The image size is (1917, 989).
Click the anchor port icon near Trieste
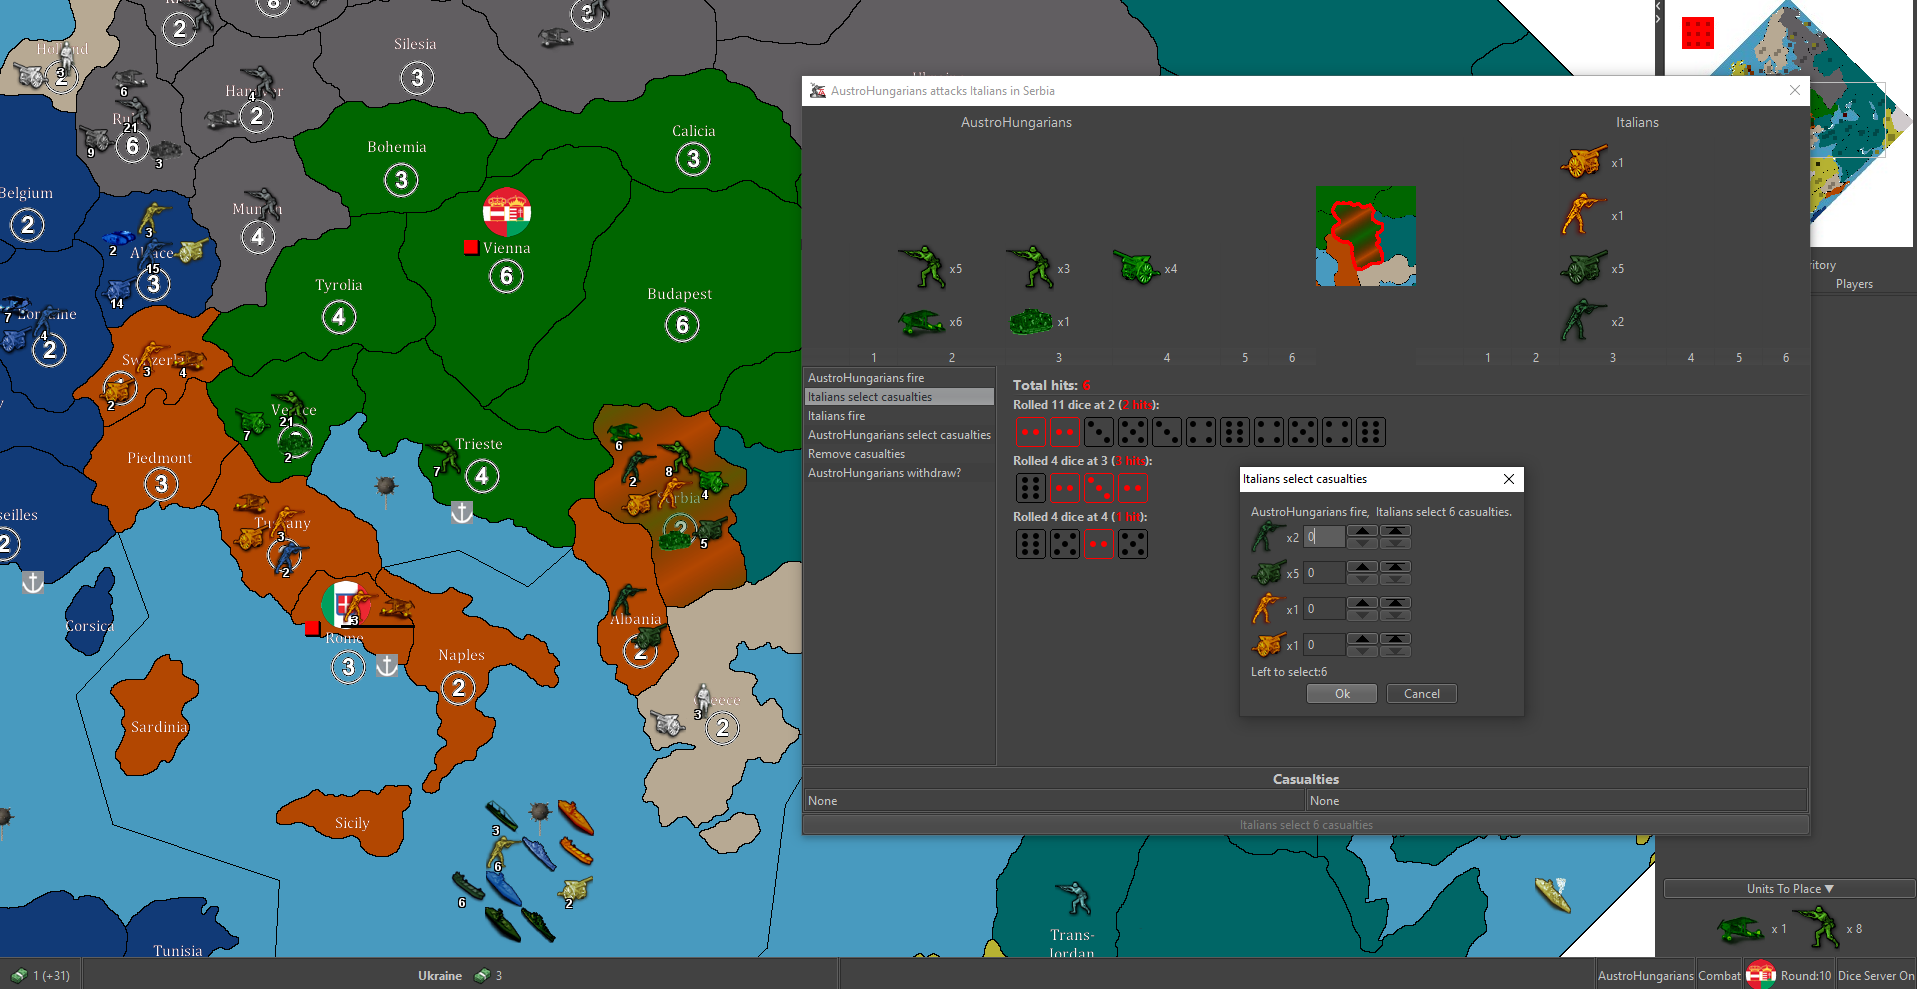[461, 512]
